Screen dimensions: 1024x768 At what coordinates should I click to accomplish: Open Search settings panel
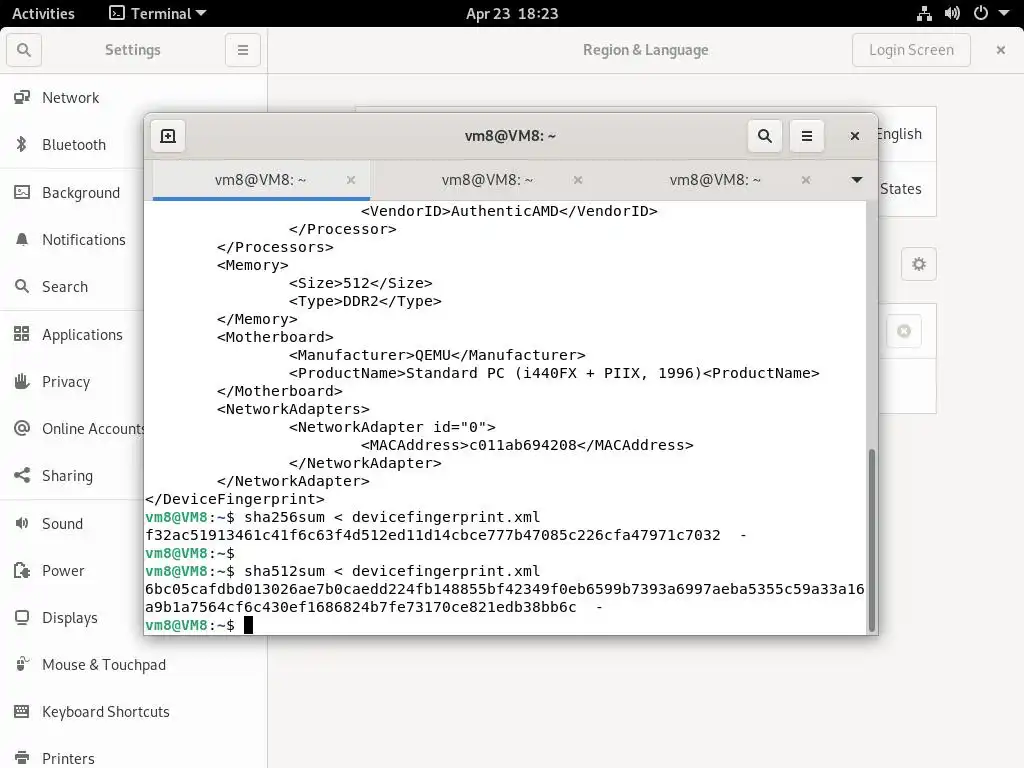tap(72, 287)
